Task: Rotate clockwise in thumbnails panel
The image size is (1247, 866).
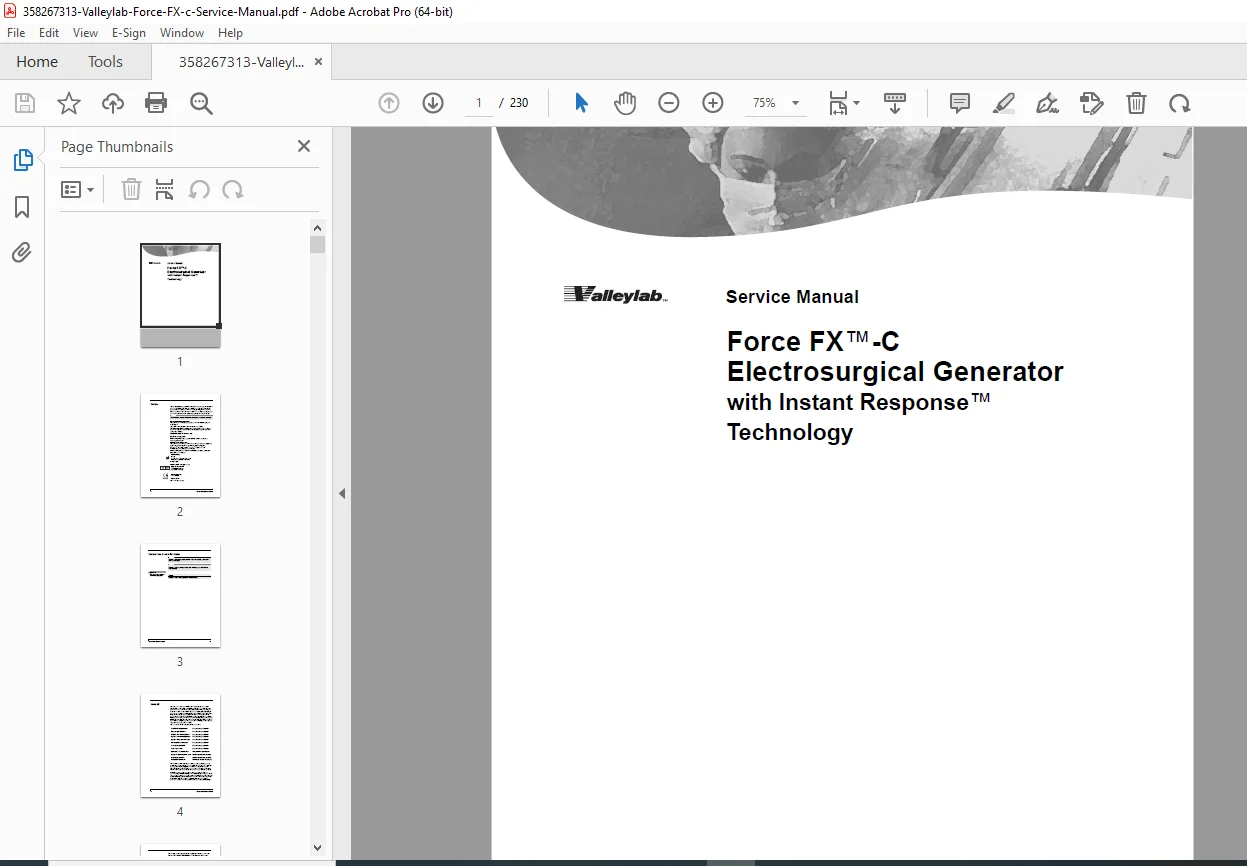Action: coord(233,190)
